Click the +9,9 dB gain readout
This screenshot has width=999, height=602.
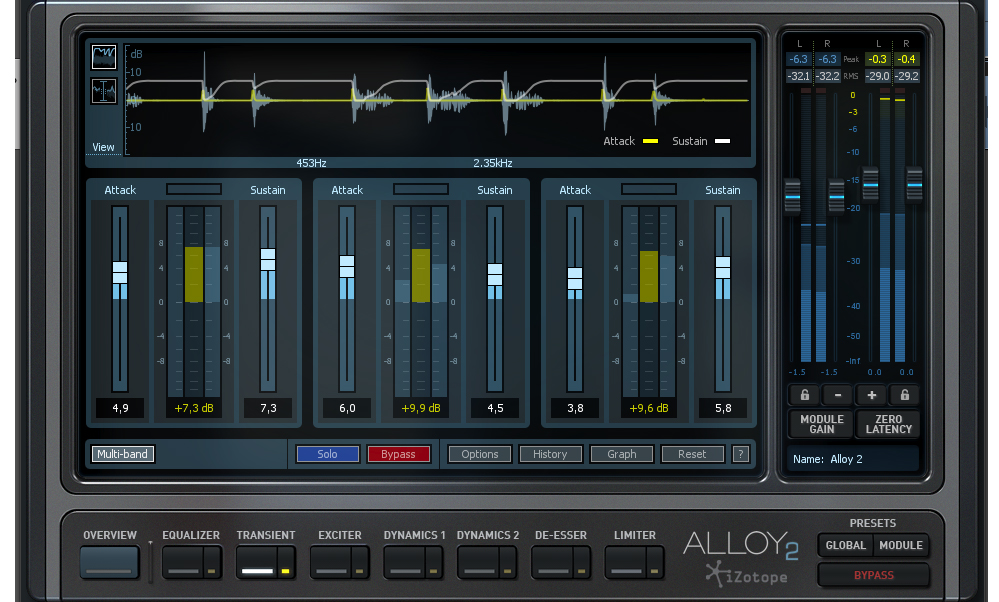tap(421, 408)
